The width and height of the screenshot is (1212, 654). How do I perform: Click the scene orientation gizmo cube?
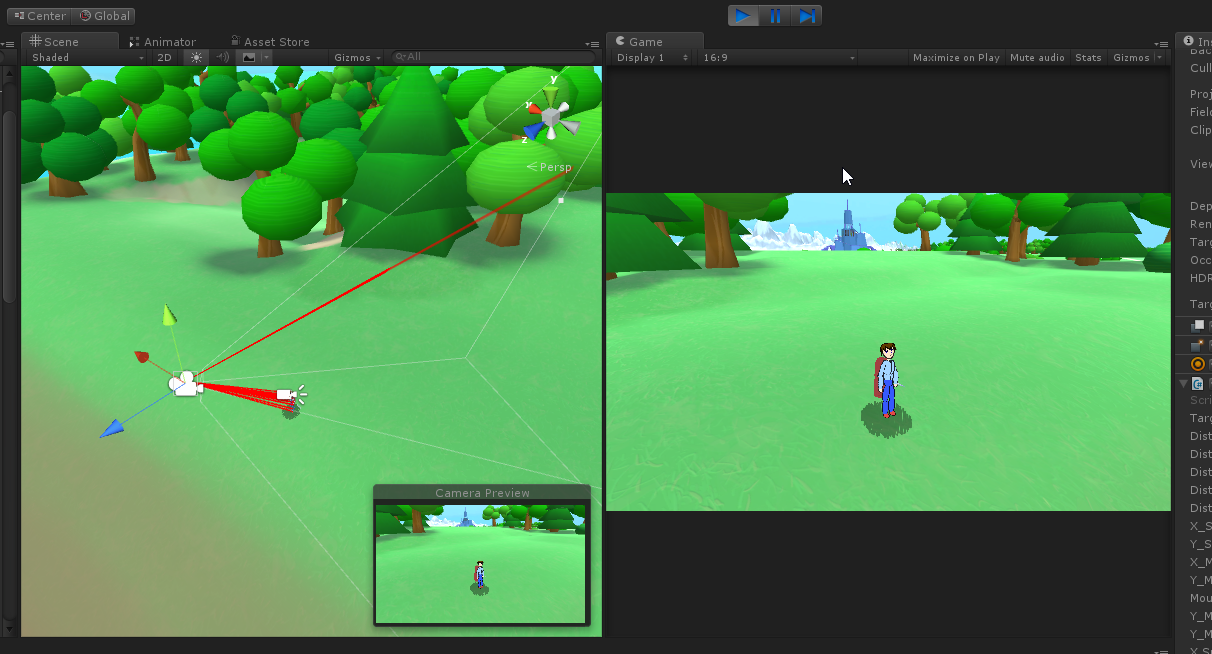(x=549, y=120)
